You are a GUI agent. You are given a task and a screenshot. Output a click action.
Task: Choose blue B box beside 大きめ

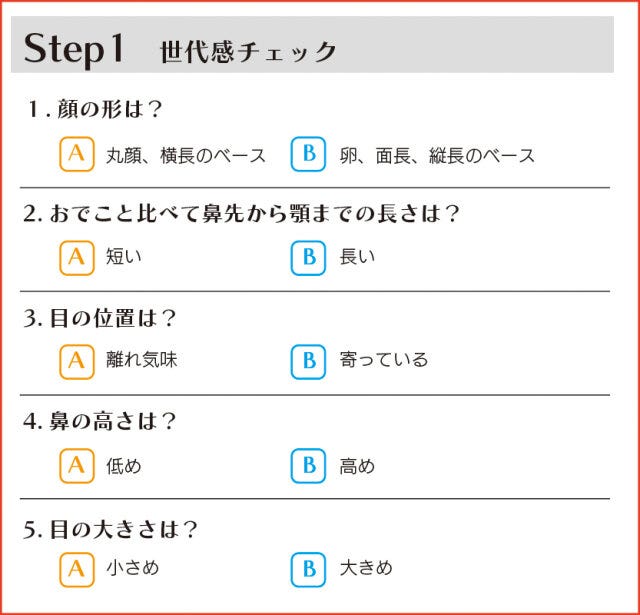309,569
